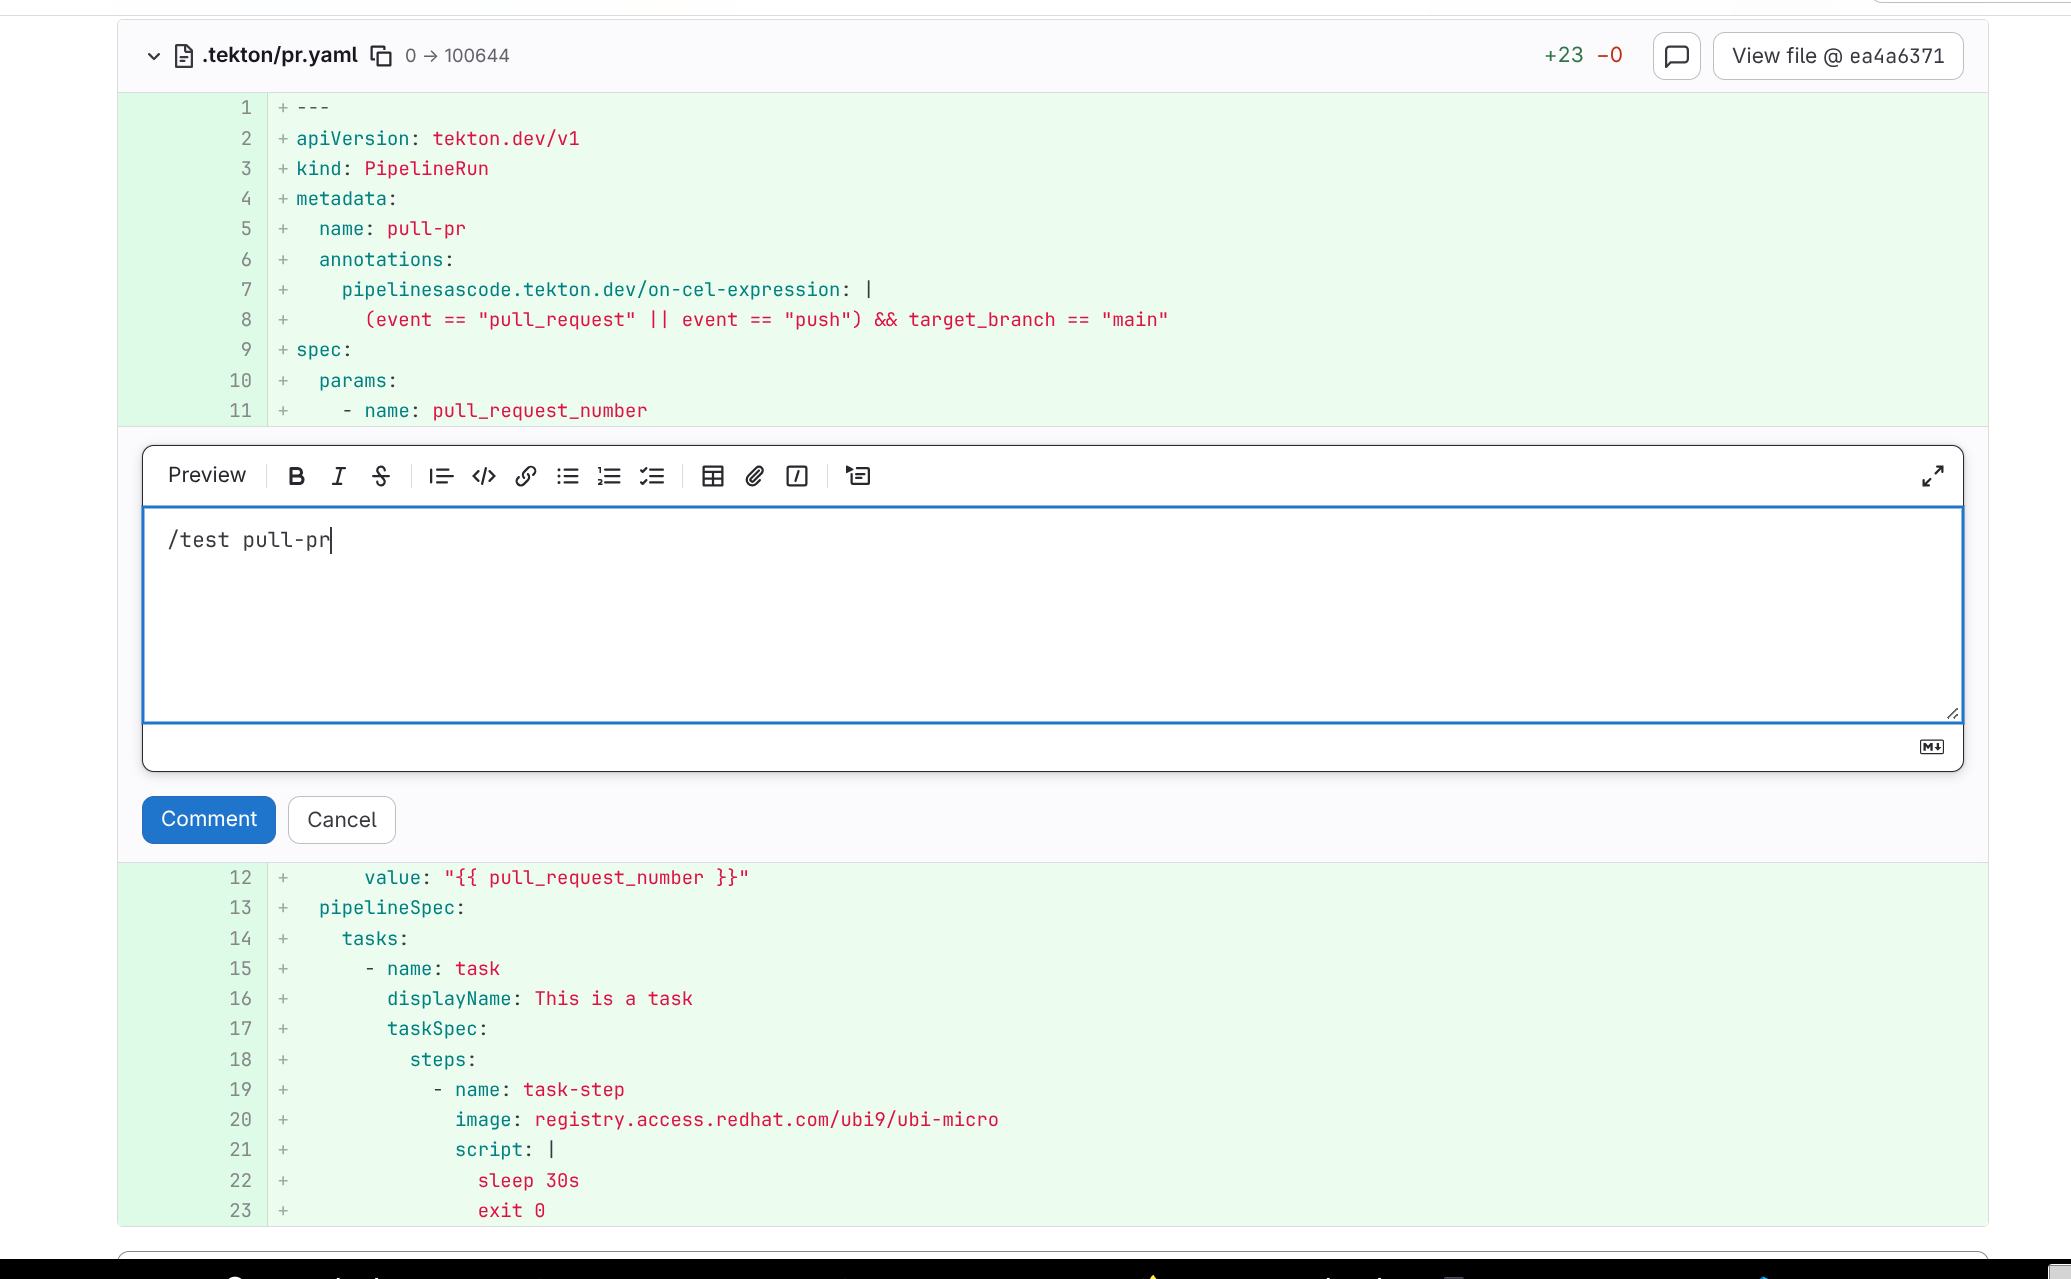Toggle bold formatting in the comment editor
This screenshot has height=1279, width=2071.
(x=296, y=476)
